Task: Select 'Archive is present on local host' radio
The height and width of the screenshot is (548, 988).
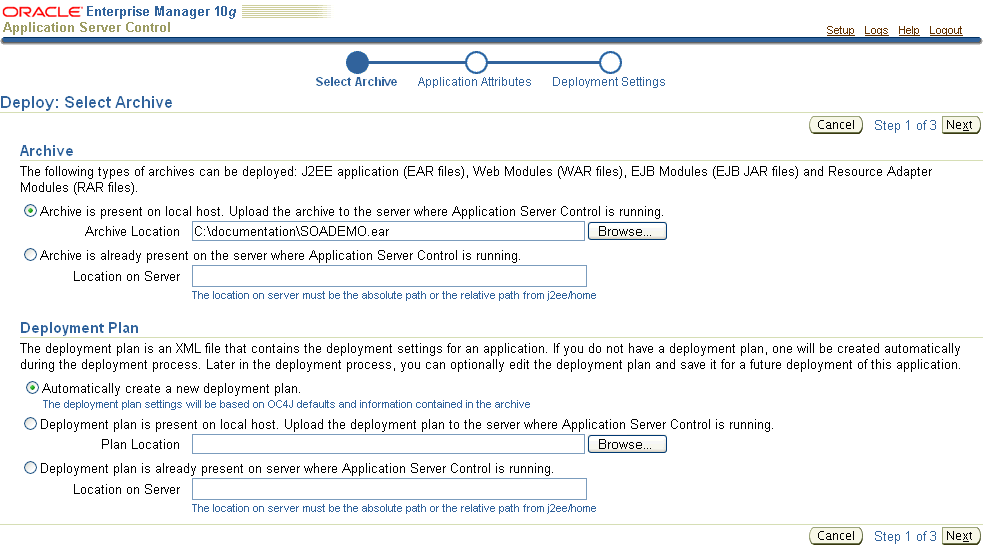Action: coord(30,211)
